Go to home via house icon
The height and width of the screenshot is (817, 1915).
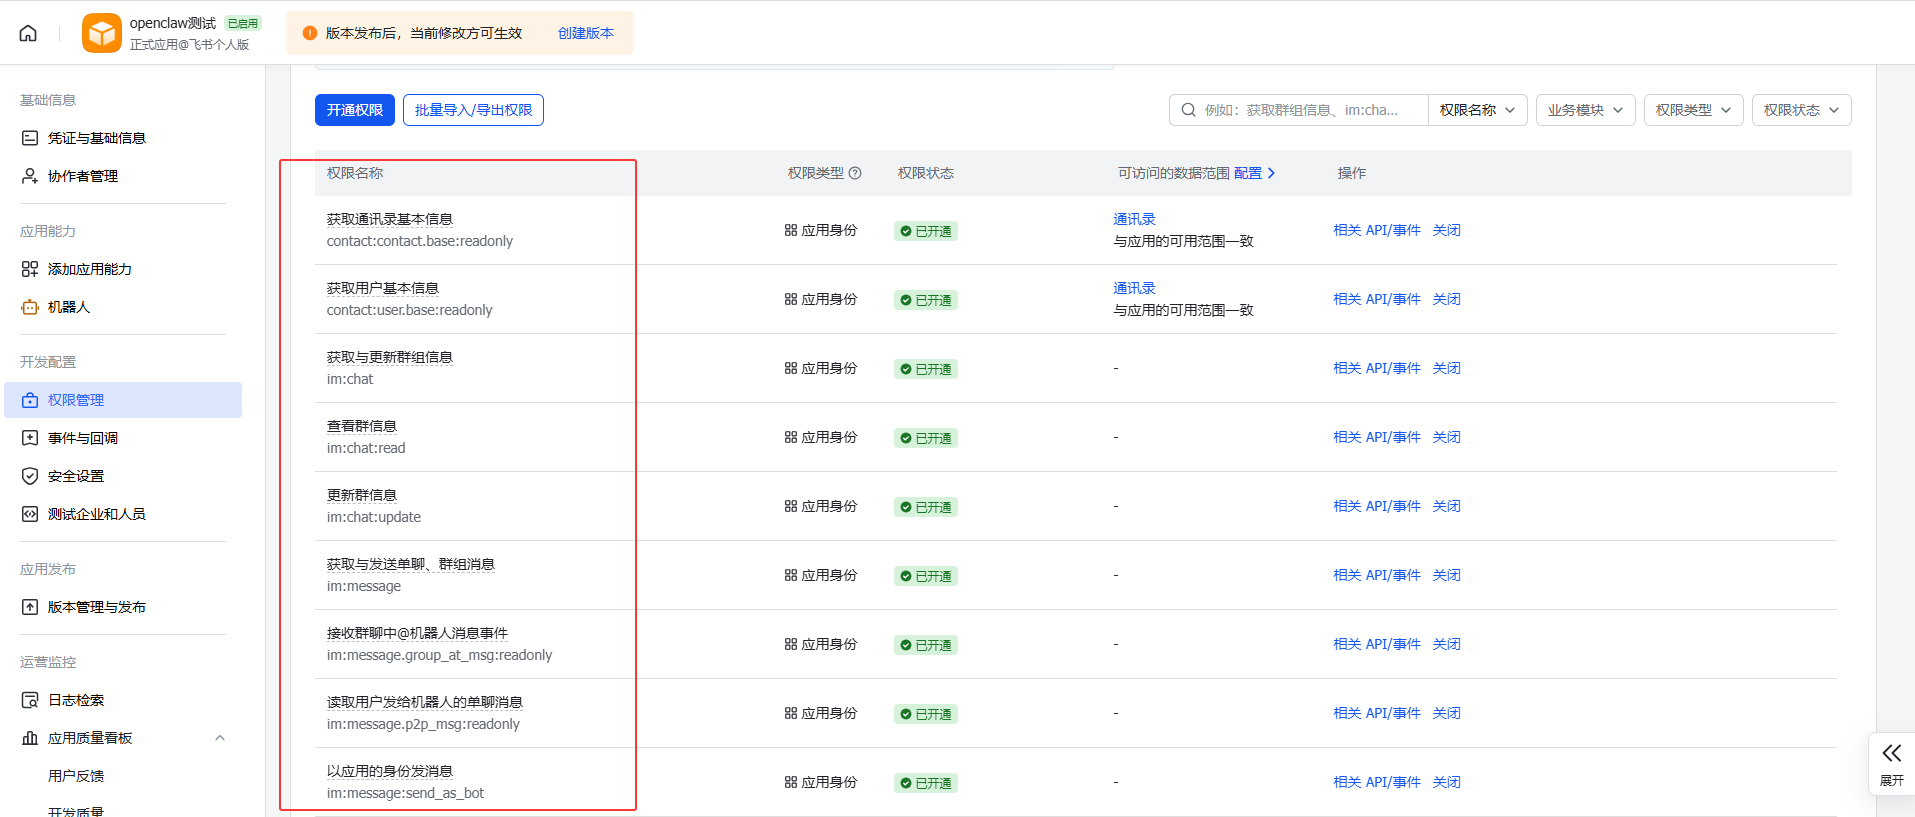(28, 33)
